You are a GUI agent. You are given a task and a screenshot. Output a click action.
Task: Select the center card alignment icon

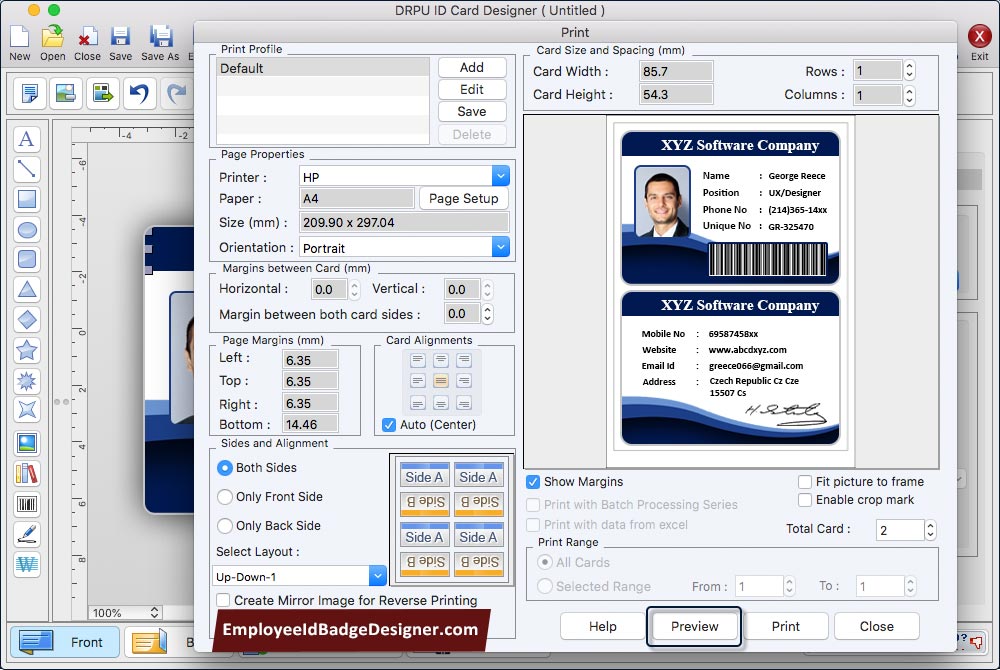[x=441, y=381]
